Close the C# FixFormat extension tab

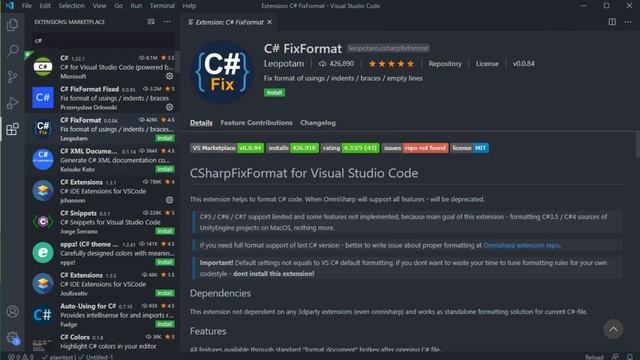click(269, 22)
